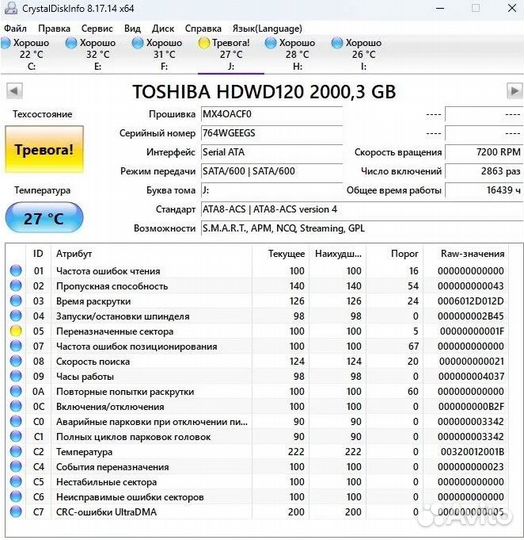This screenshot has height=540, width=524.
Task: Click the rotation speed value 7200 RPM
Action: [484, 152]
